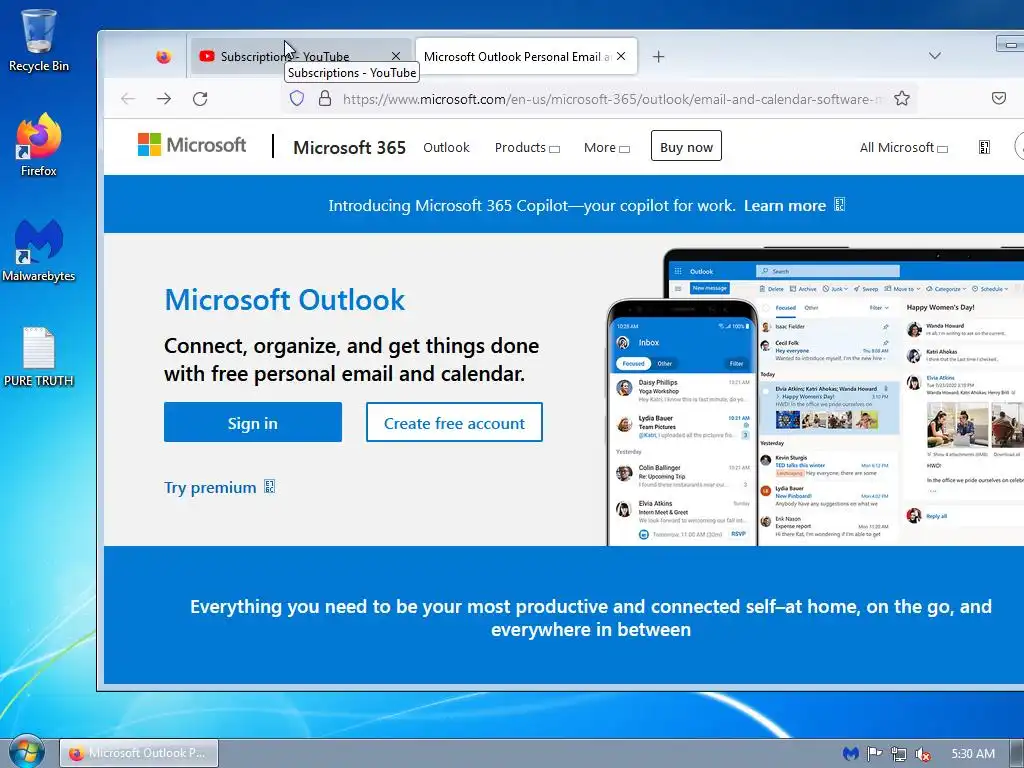1024x768 pixels.
Task: Follow the Copilot Learn more link
Action: pyautogui.click(x=794, y=206)
